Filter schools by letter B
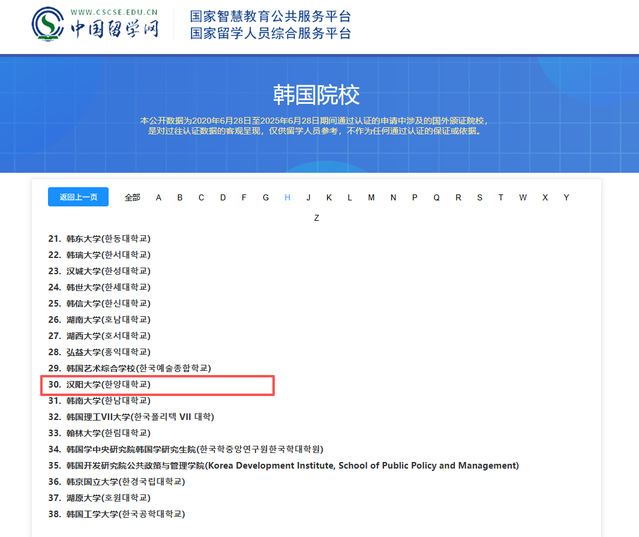The width and height of the screenshot is (639, 537). click(x=180, y=198)
